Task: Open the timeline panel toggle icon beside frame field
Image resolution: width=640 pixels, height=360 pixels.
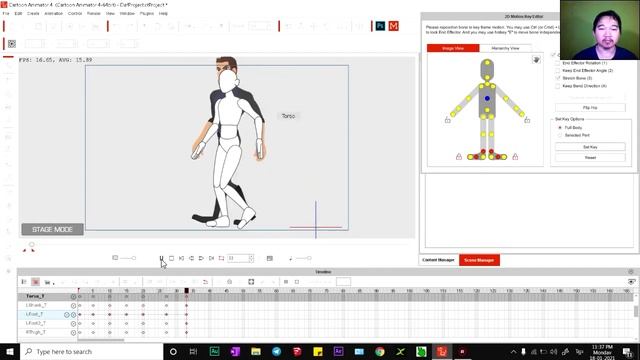Action: point(269,258)
